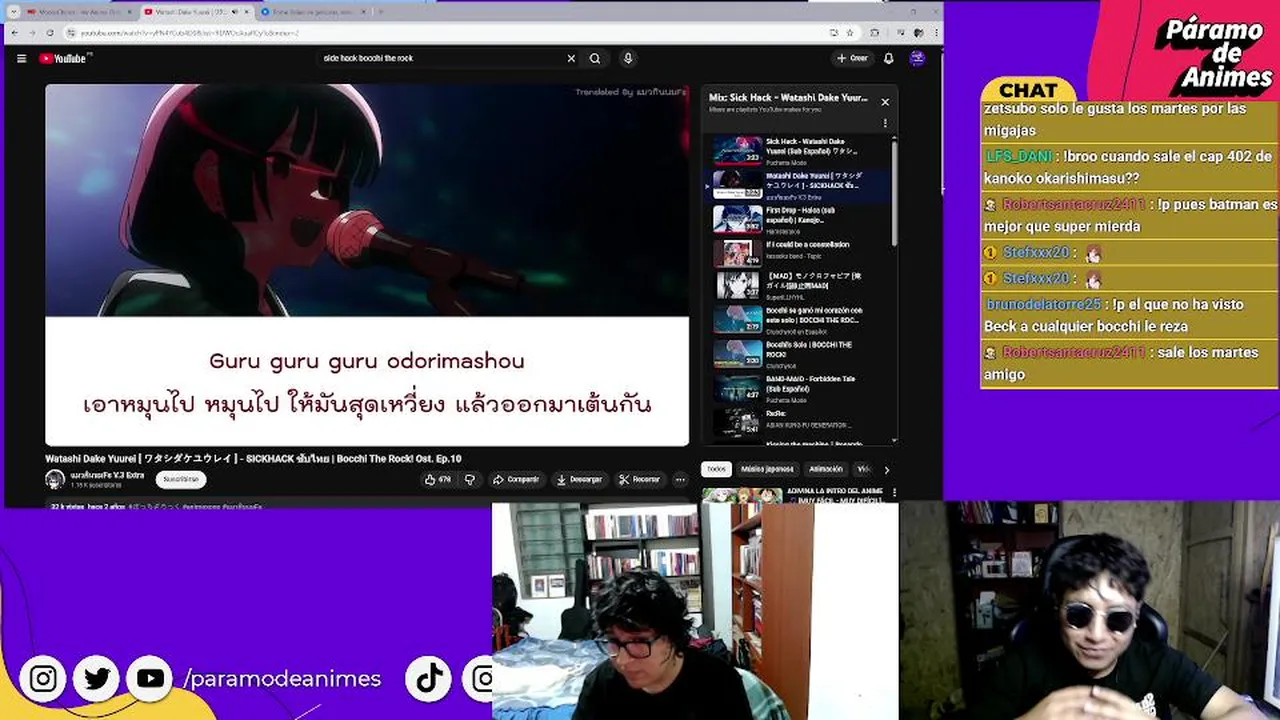Click the Recortar clip button
The height and width of the screenshot is (720, 1280).
click(640, 480)
